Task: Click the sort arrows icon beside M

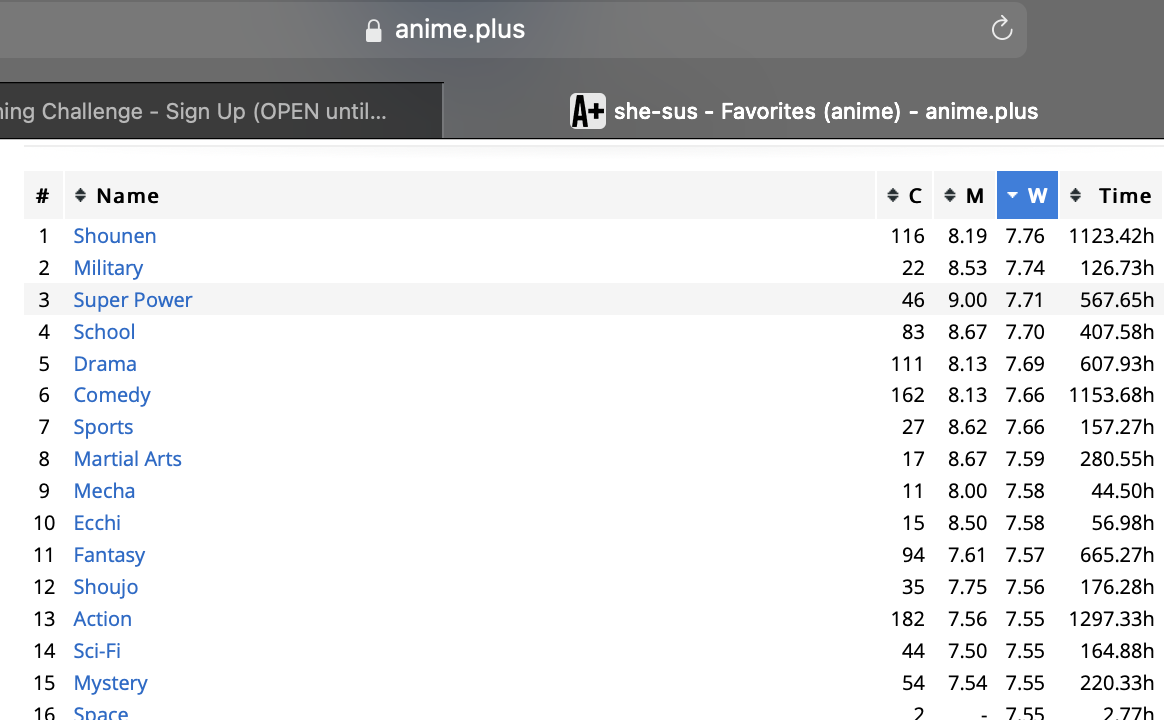Action: 950,195
